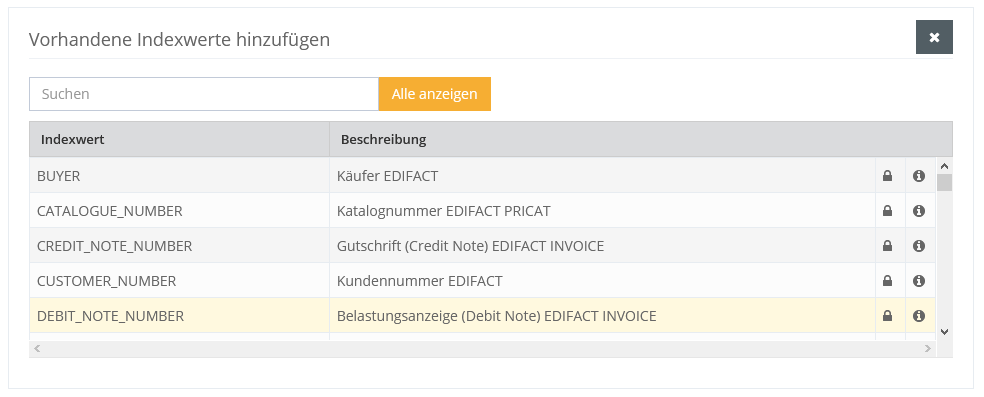The height and width of the screenshot is (397, 984).
Task: Sort by the Indexwert column header
Action: coord(73,139)
